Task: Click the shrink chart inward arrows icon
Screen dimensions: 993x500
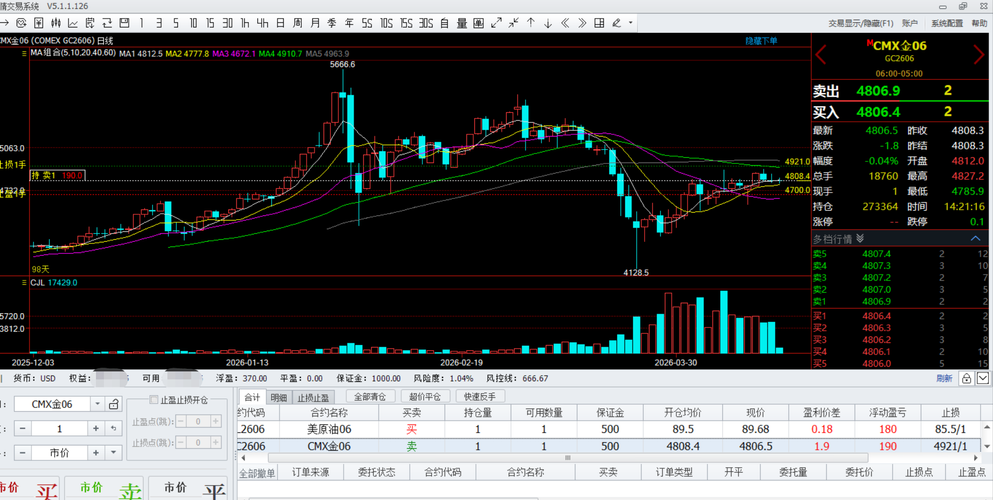Action: click(x=514, y=23)
